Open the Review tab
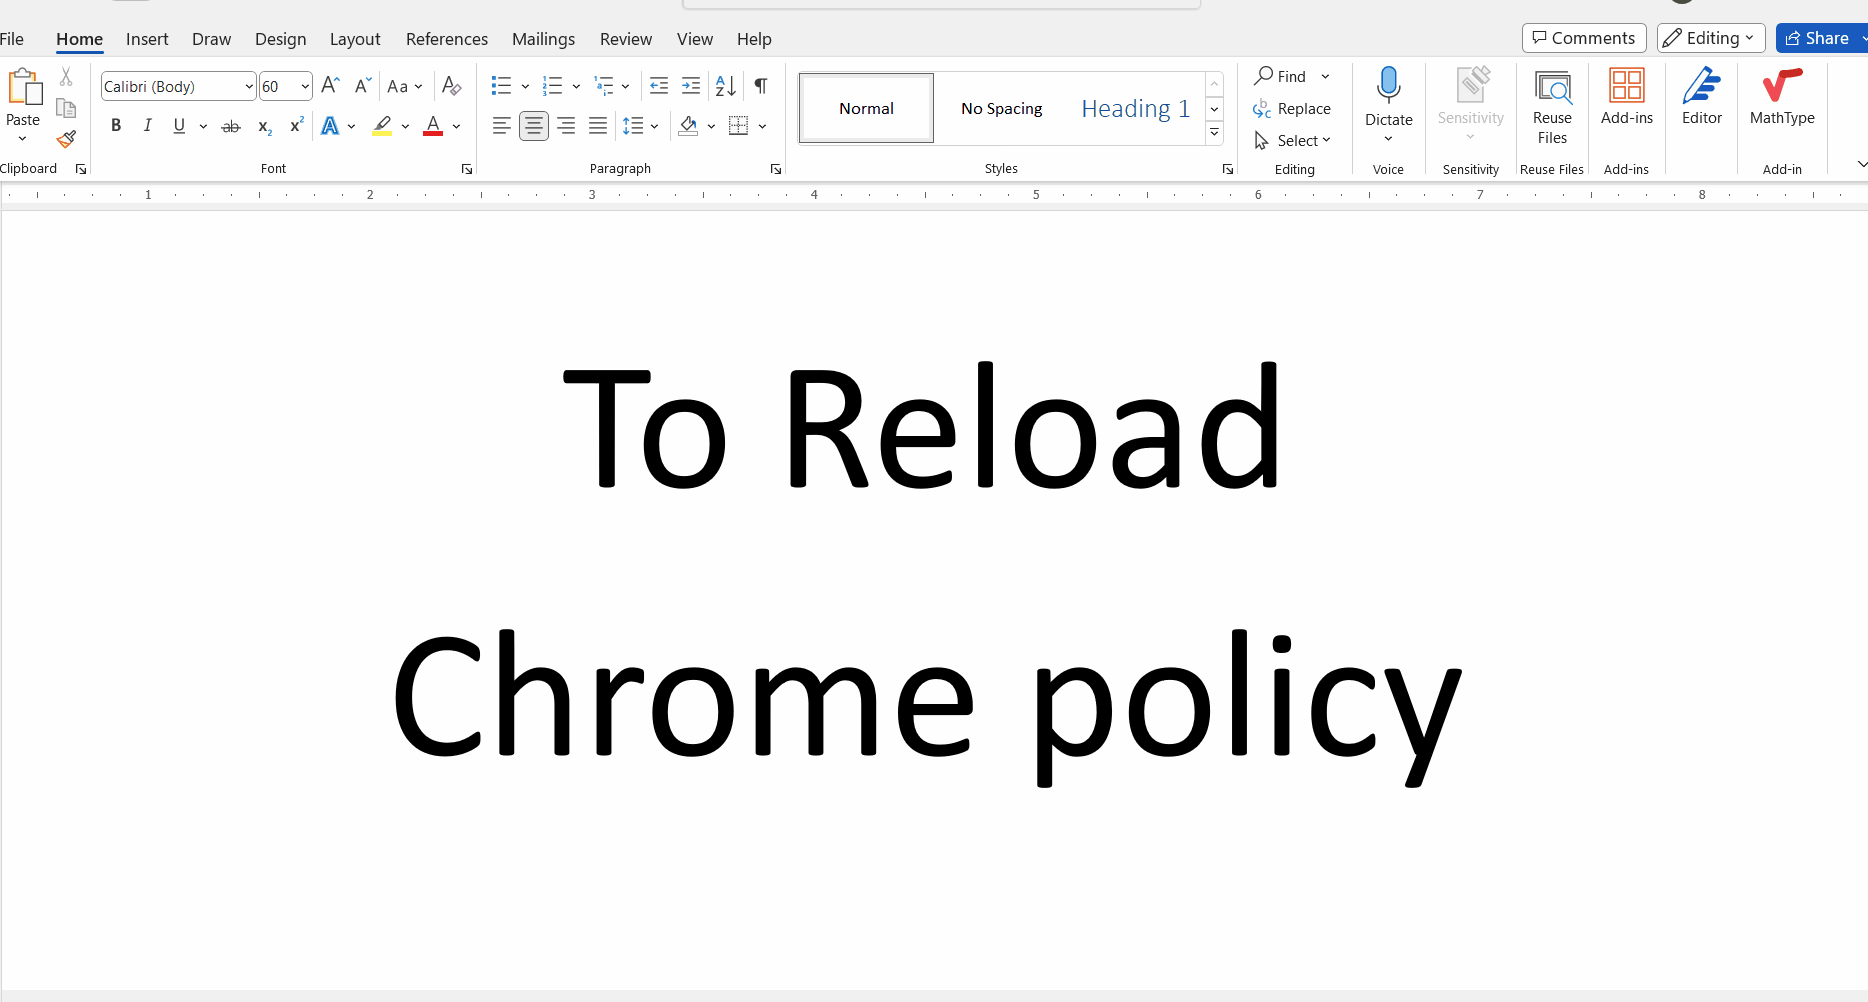The height and width of the screenshot is (1002, 1868). [x=626, y=39]
